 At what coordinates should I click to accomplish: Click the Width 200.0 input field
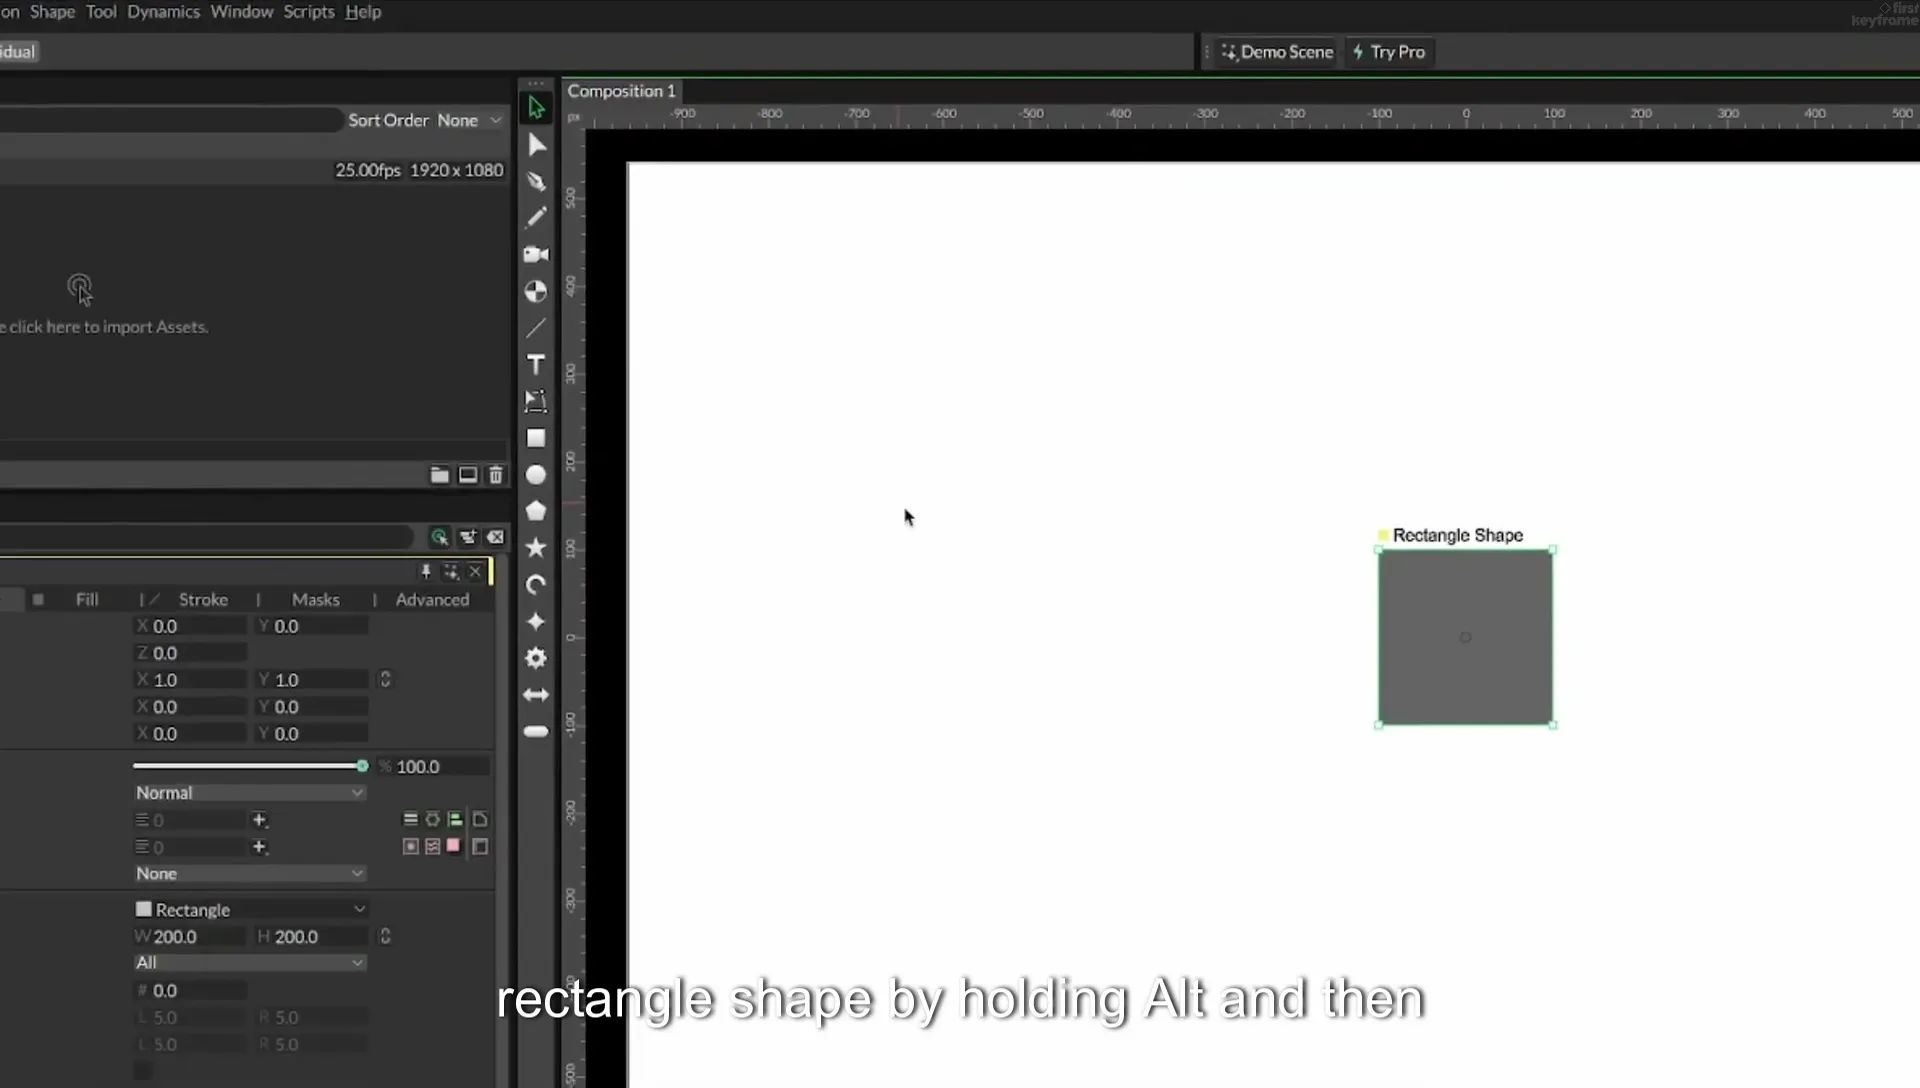click(x=189, y=937)
